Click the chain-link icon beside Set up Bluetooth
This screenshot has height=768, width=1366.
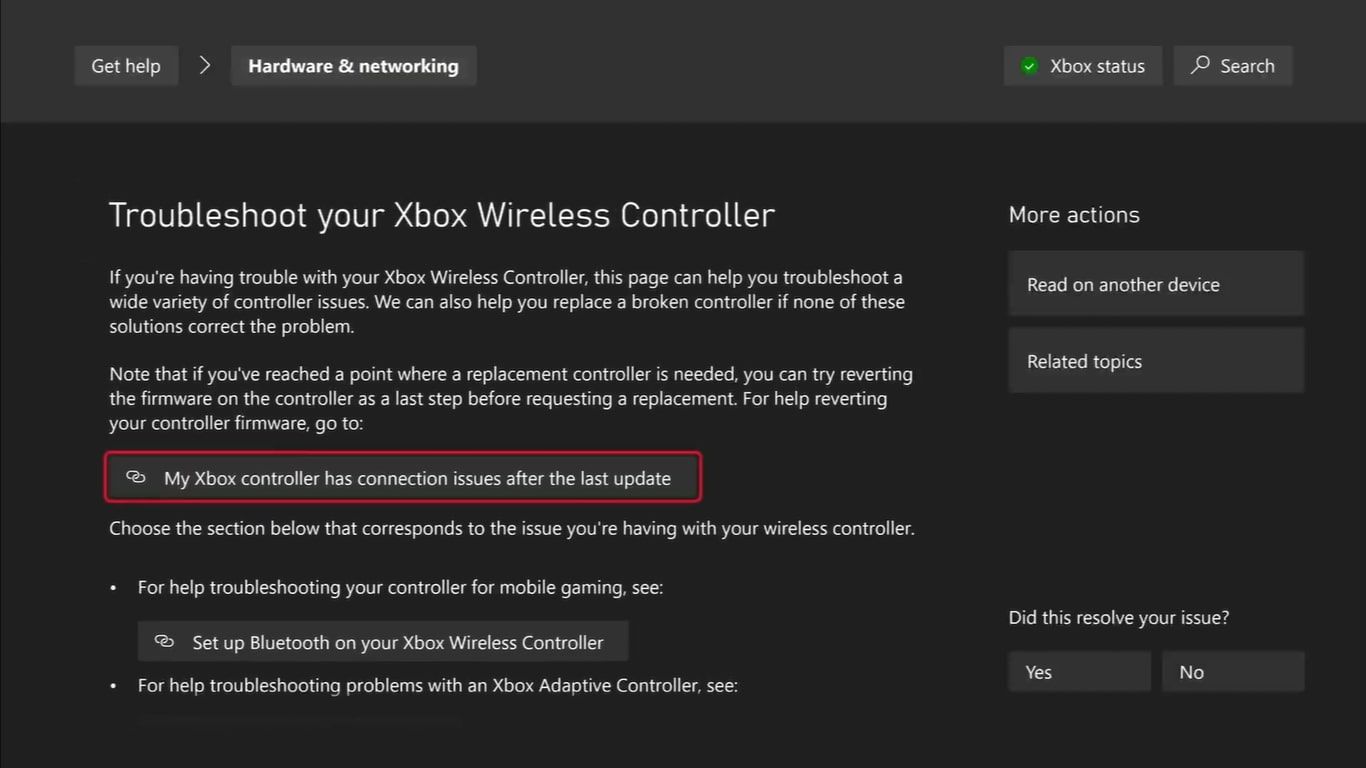pos(164,642)
